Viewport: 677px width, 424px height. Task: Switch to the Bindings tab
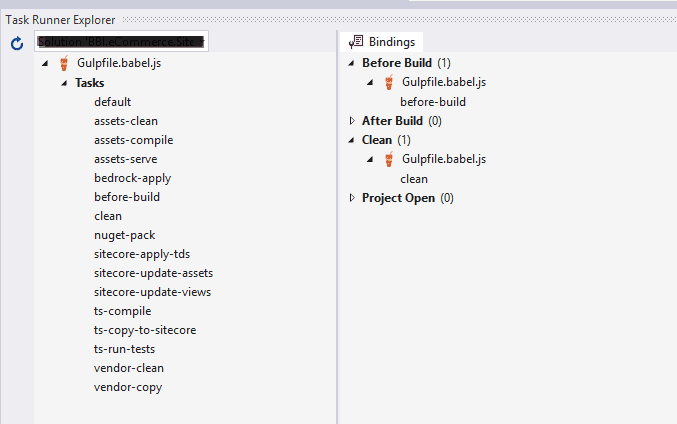pyautogui.click(x=382, y=41)
